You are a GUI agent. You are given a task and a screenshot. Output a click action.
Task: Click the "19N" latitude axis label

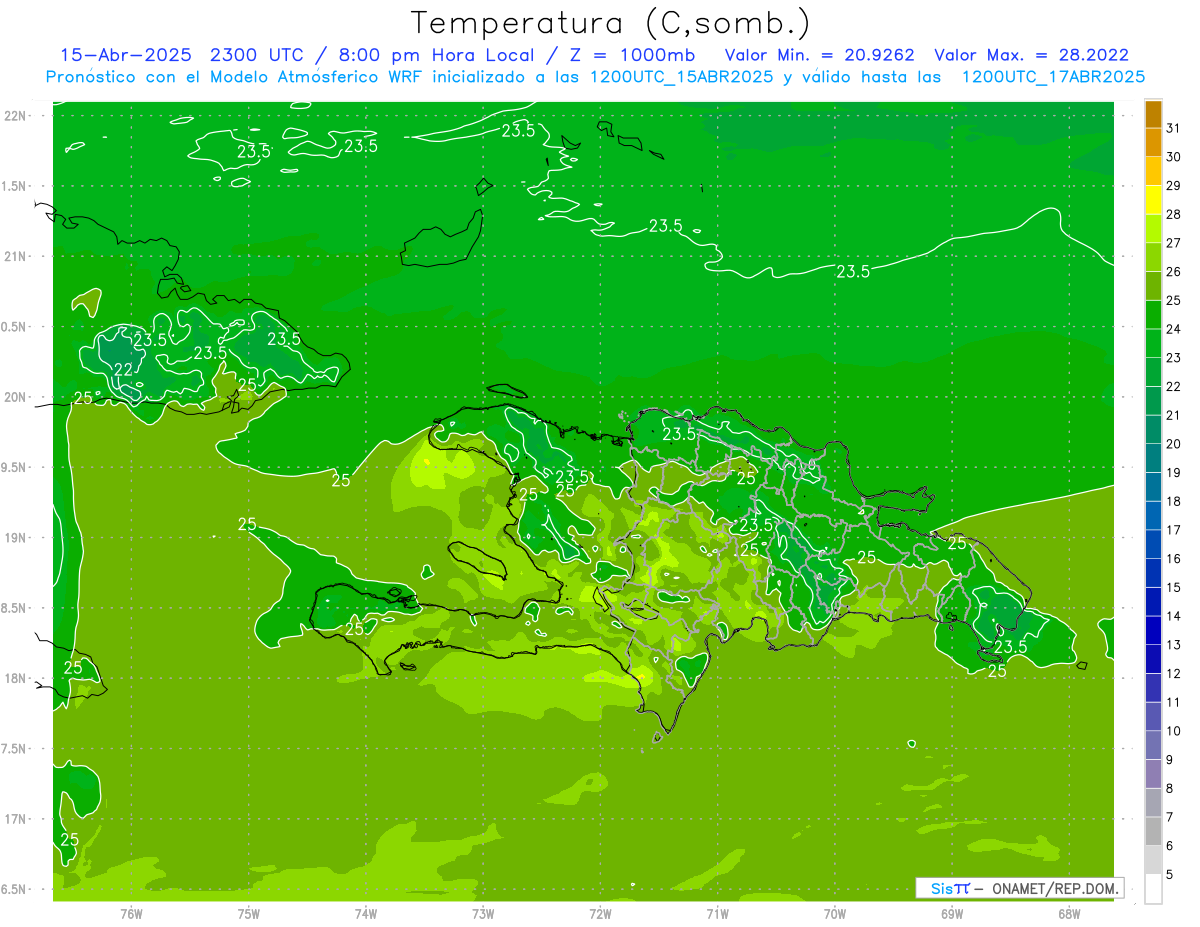[15, 537]
